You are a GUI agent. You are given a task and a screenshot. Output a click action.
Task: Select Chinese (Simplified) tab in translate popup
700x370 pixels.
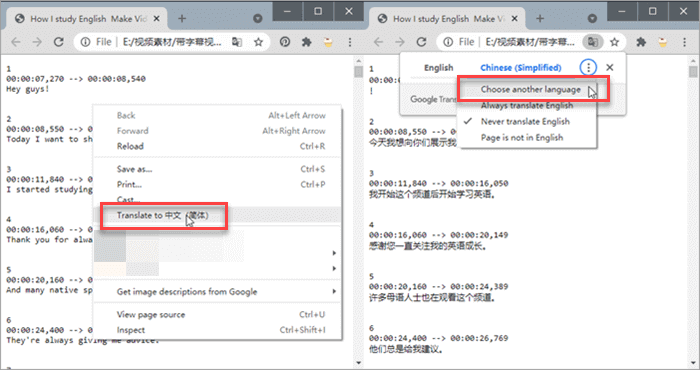(x=521, y=68)
